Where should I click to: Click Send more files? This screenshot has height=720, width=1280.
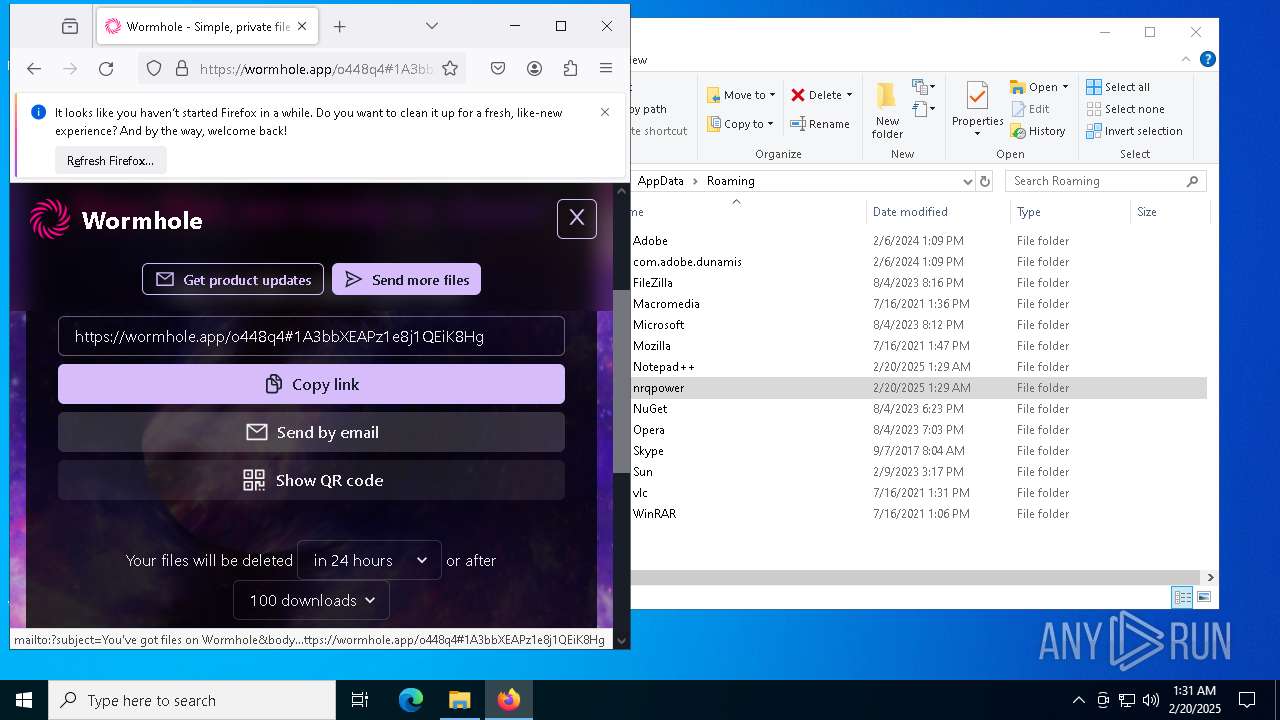coord(406,279)
